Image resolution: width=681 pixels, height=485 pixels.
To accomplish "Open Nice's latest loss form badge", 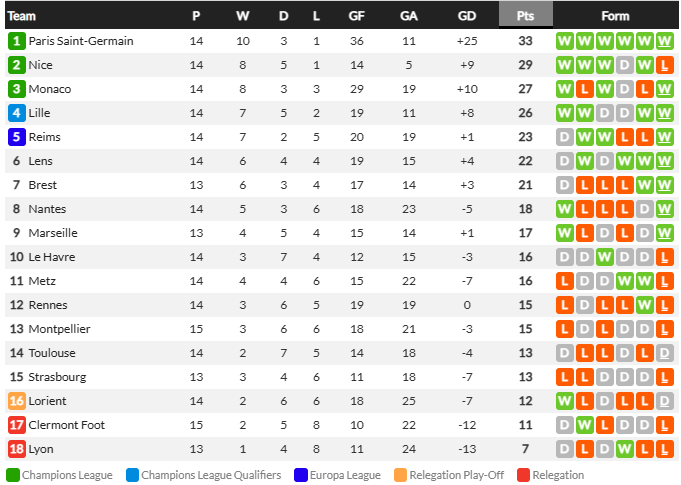I will pyautogui.click(x=664, y=65).
